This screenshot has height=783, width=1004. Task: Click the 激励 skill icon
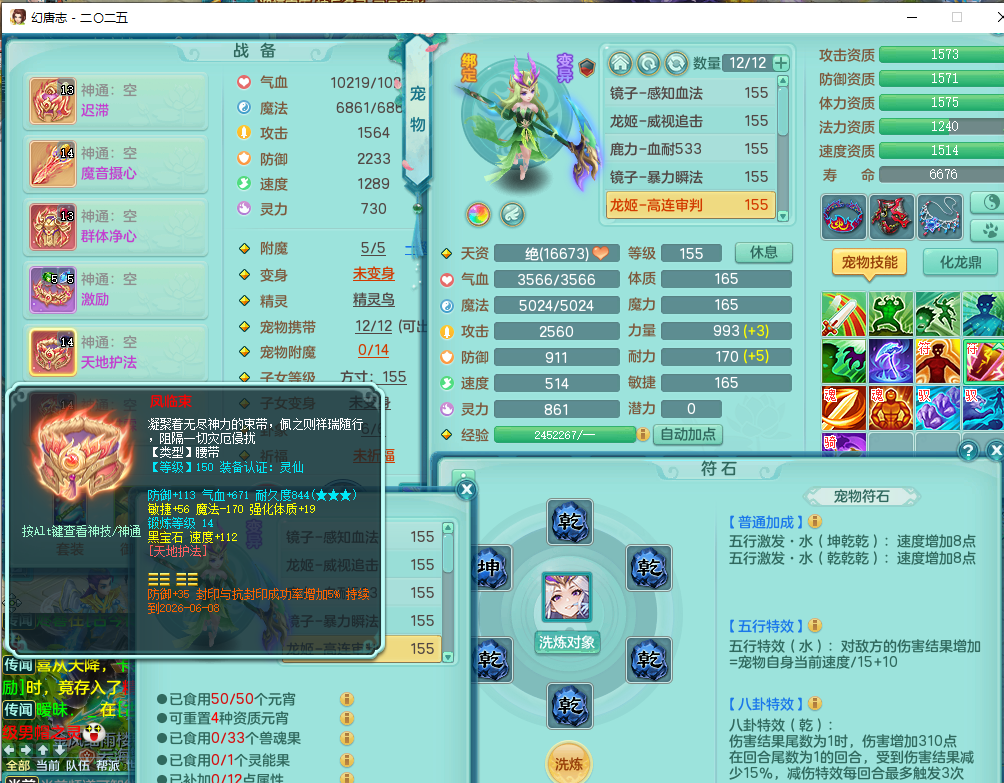(53, 289)
